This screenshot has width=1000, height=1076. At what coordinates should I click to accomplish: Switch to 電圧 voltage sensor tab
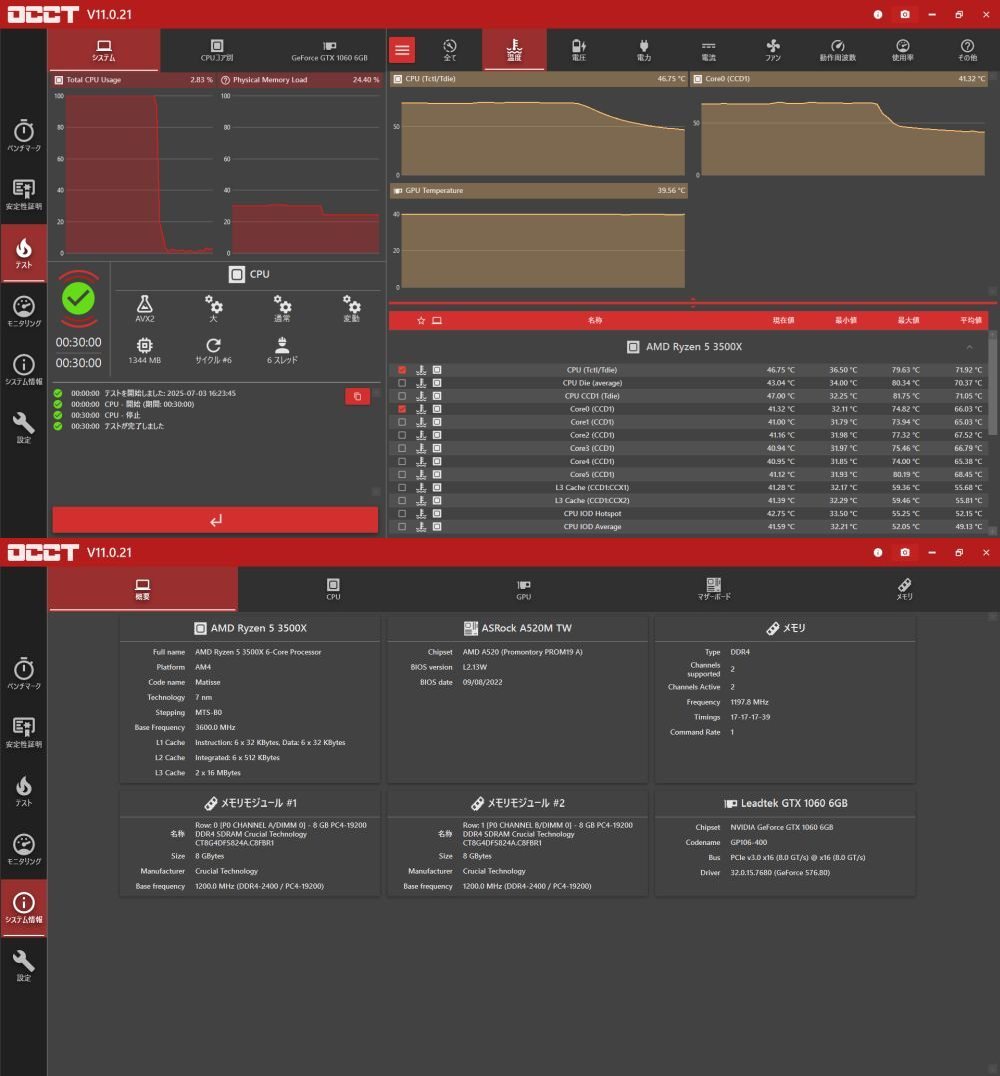(579, 50)
